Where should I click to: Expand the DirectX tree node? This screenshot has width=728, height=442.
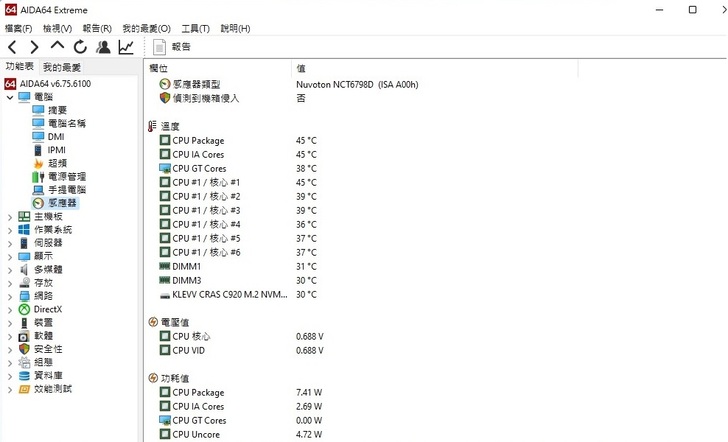point(10,310)
